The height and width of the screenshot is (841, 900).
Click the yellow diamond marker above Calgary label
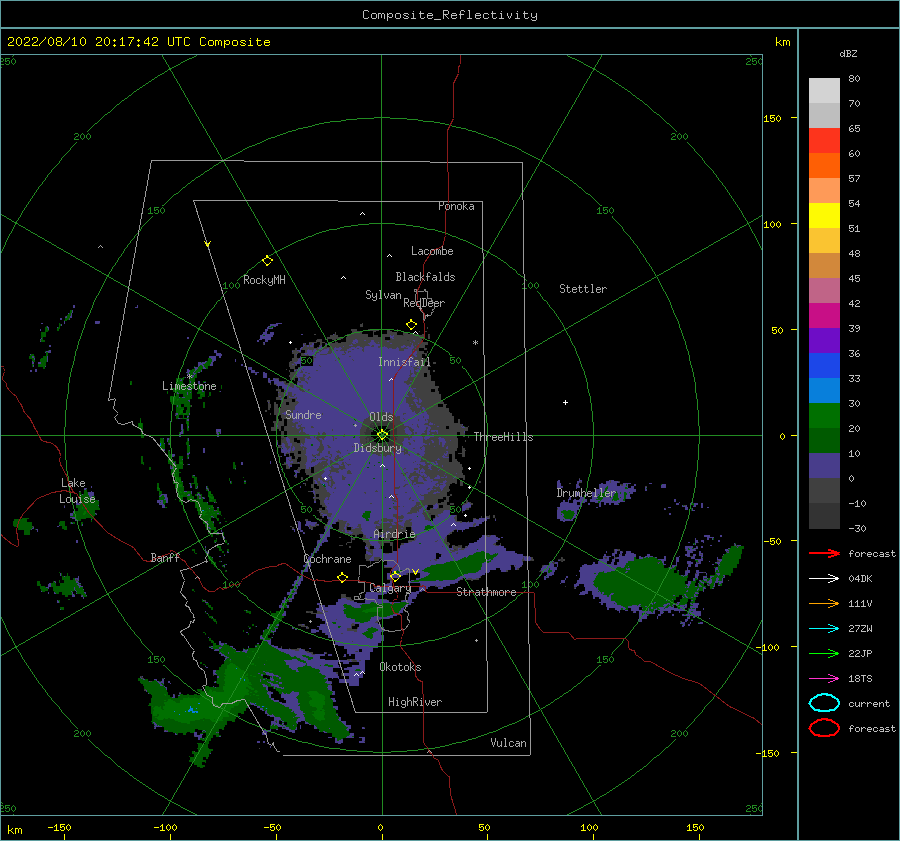(x=395, y=576)
